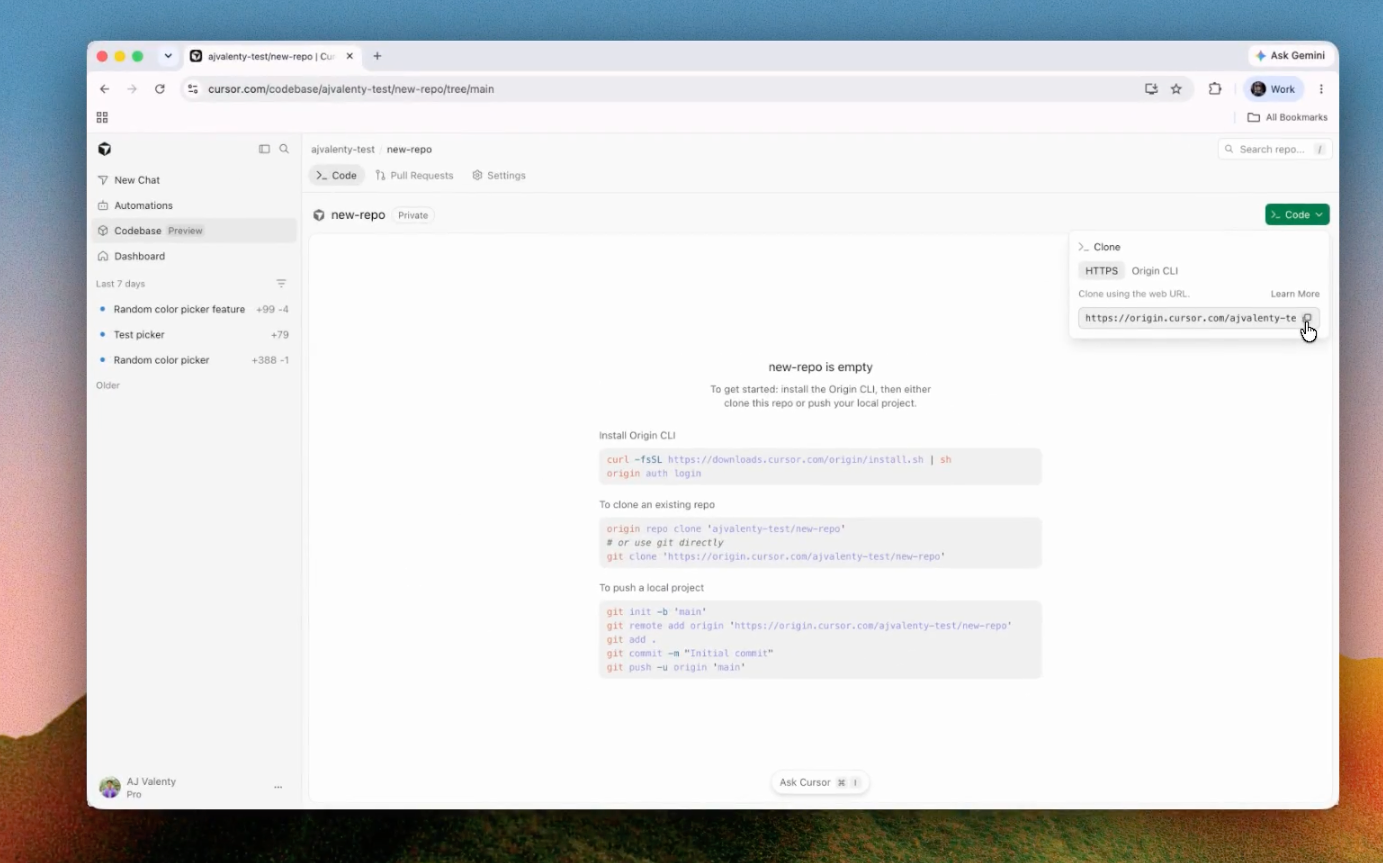
Task: Open the Extensions puzzle icon
Action: [x=1215, y=89]
